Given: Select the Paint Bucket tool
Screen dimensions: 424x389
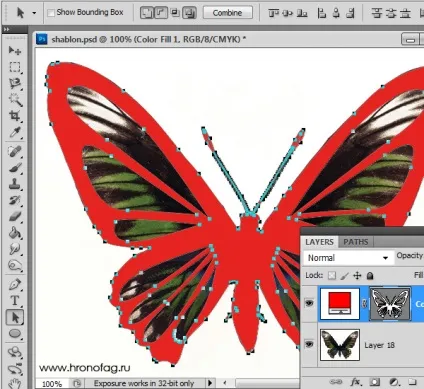Looking at the screenshot, I should (14, 233).
